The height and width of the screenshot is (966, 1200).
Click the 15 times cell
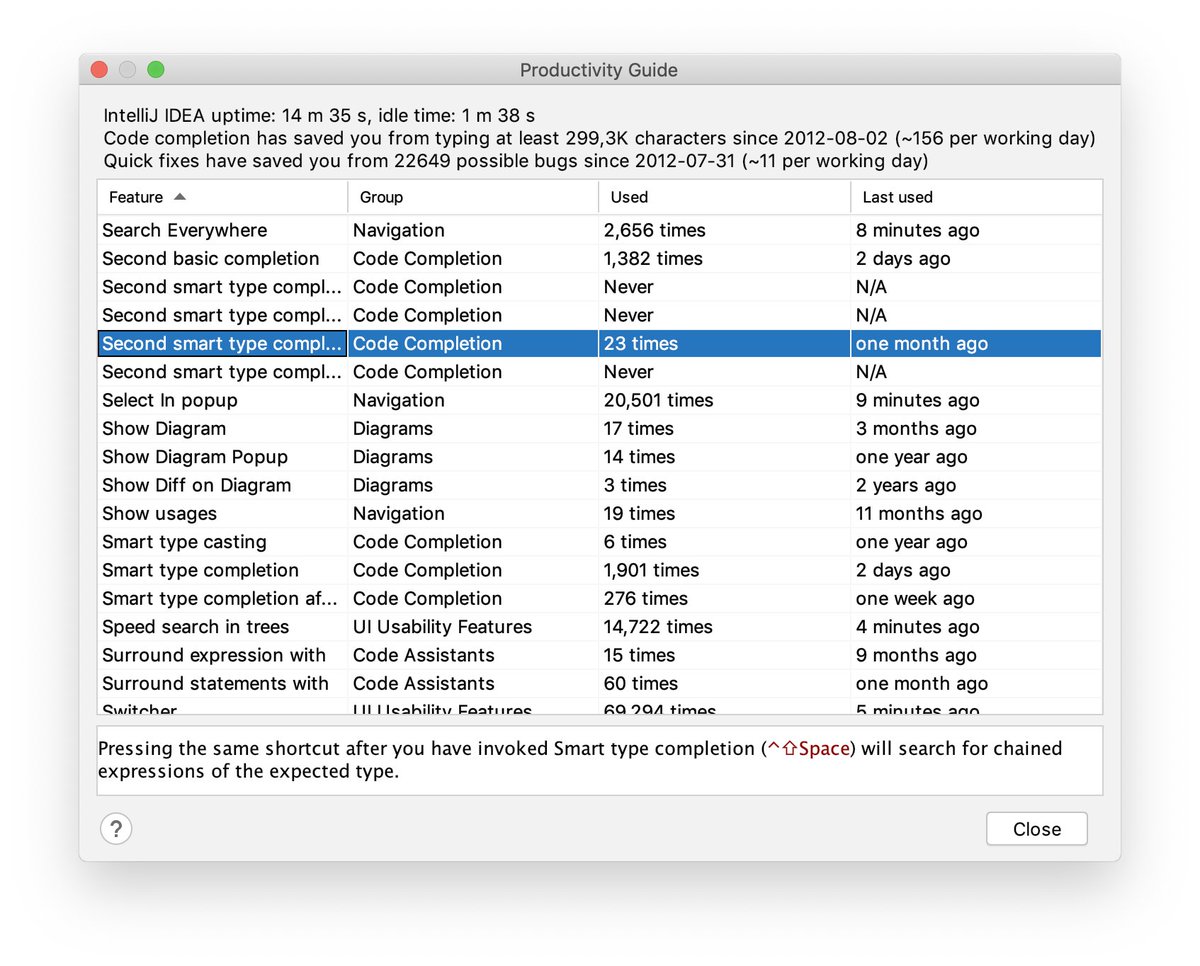724,655
